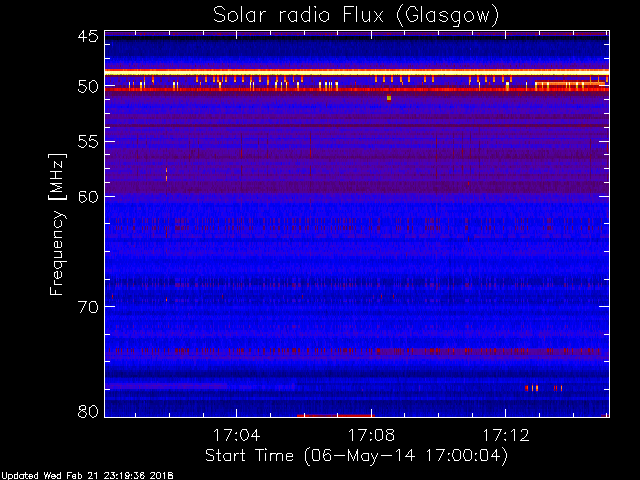Select the 17:04 time label
The image size is (640, 480).
pos(236,435)
